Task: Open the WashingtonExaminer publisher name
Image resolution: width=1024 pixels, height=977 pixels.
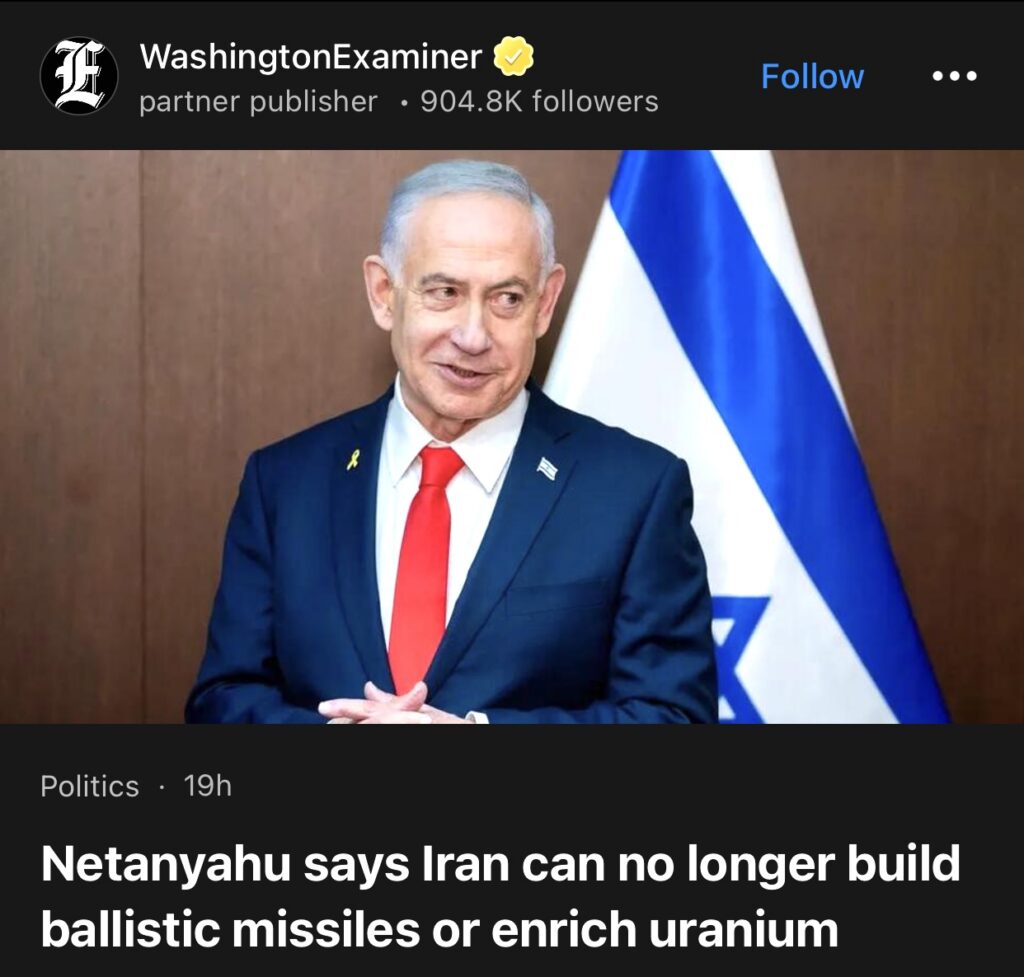Action: pos(311,56)
